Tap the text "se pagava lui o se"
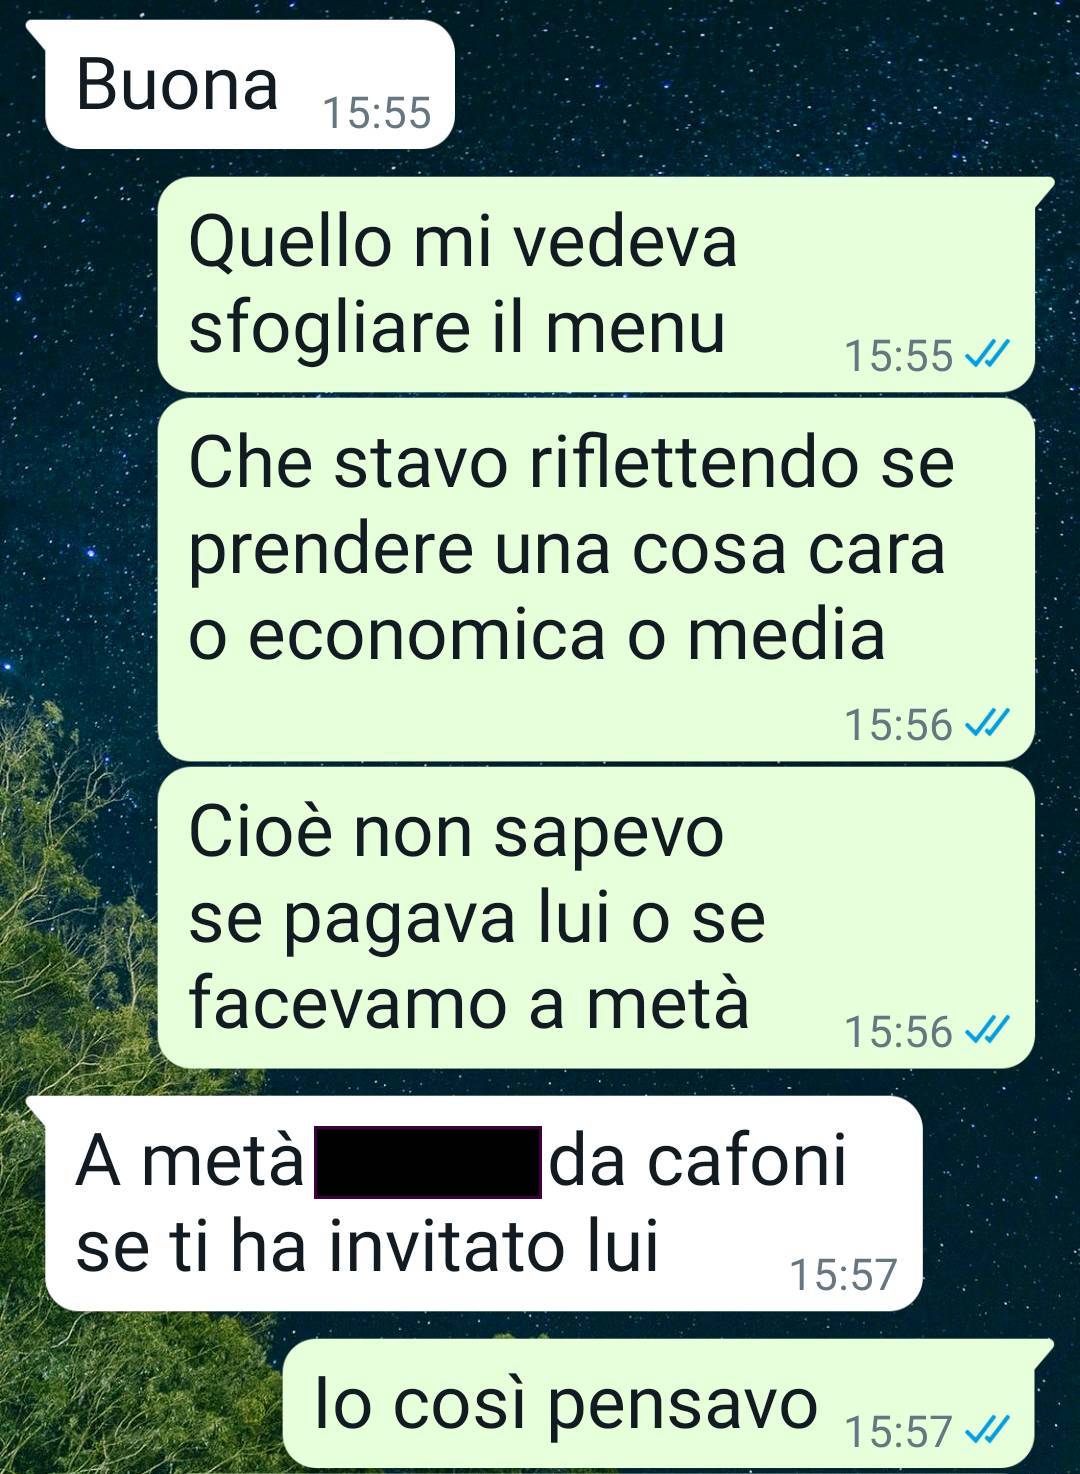The height and width of the screenshot is (1474, 1080). pos(477,921)
